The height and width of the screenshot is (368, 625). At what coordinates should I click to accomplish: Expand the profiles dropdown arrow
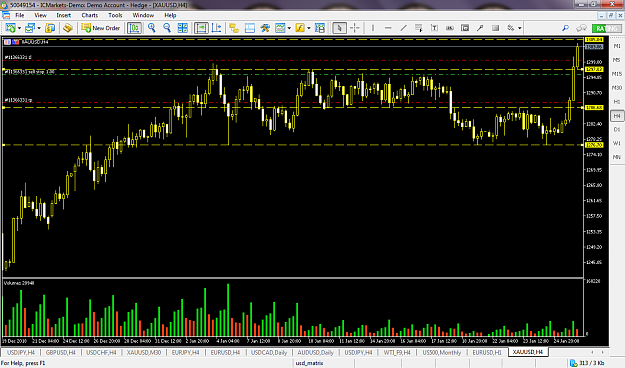coord(39,28)
